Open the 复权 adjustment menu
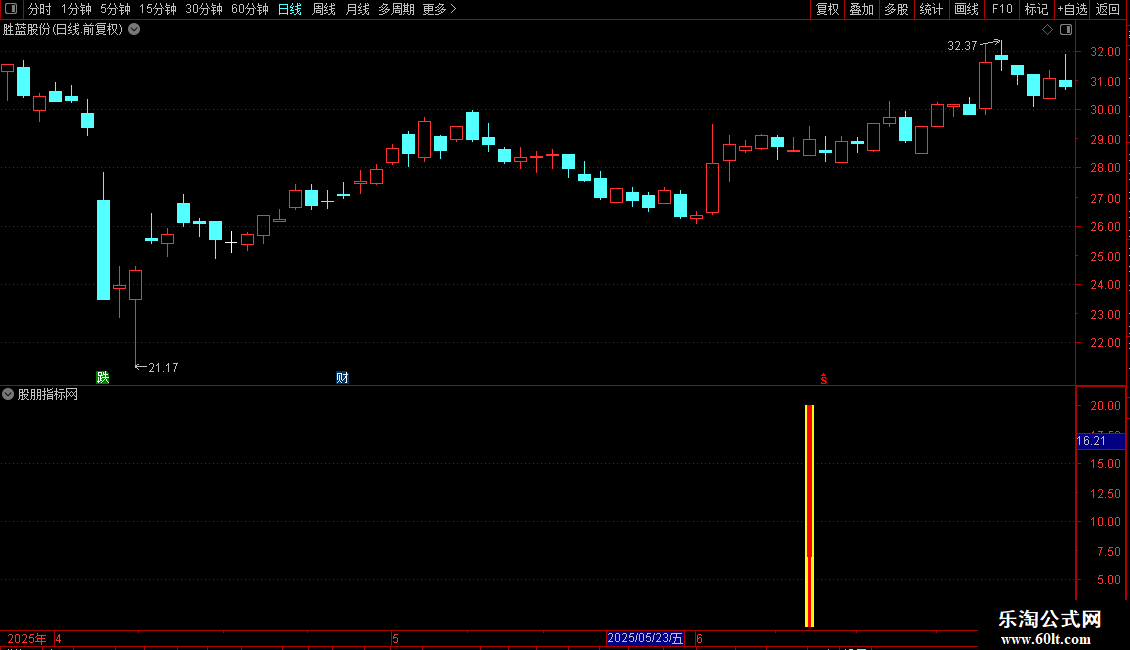This screenshot has height=650, width=1130. point(827,9)
